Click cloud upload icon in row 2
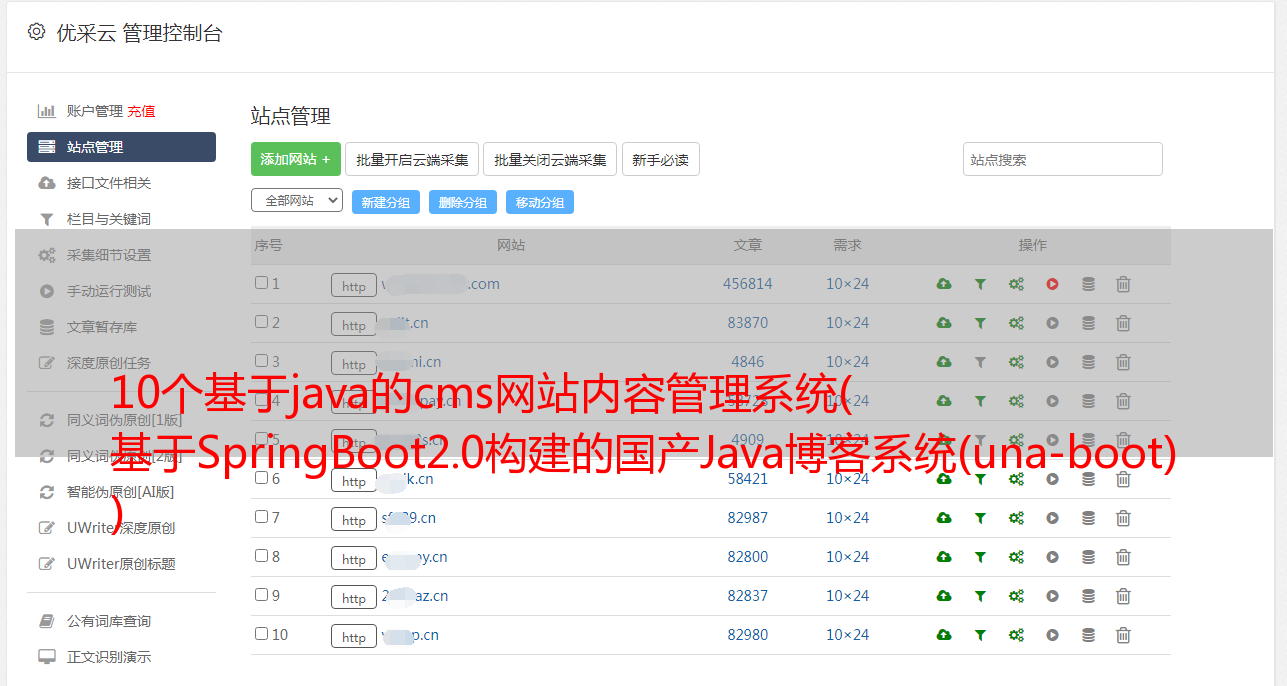1287x686 pixels. pyautogui.click(x=944, y=323)
